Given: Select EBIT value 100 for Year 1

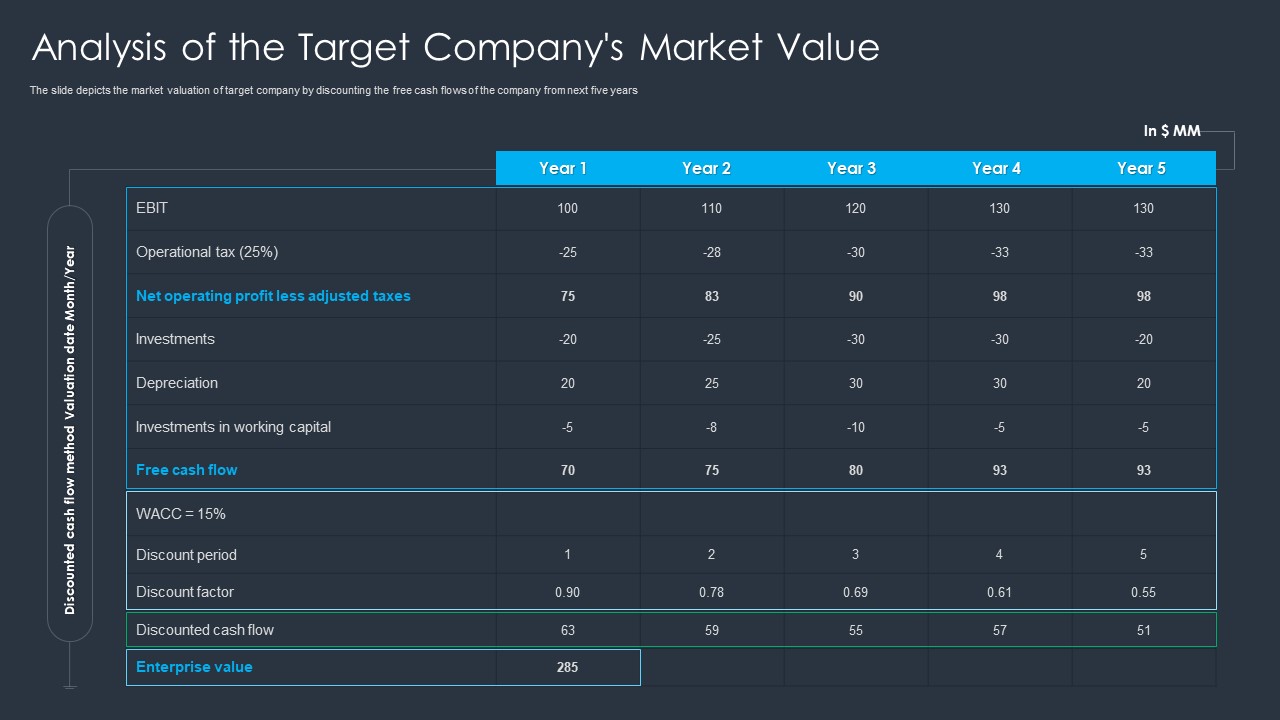Looking at the screenshot, I should pos(568,208).
